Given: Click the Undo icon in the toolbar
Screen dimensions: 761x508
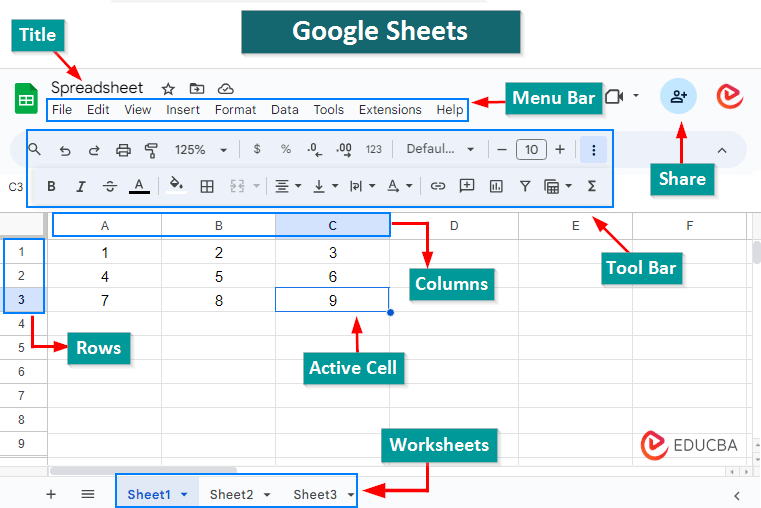Looking at the screenshot, I should click(65, 150).
